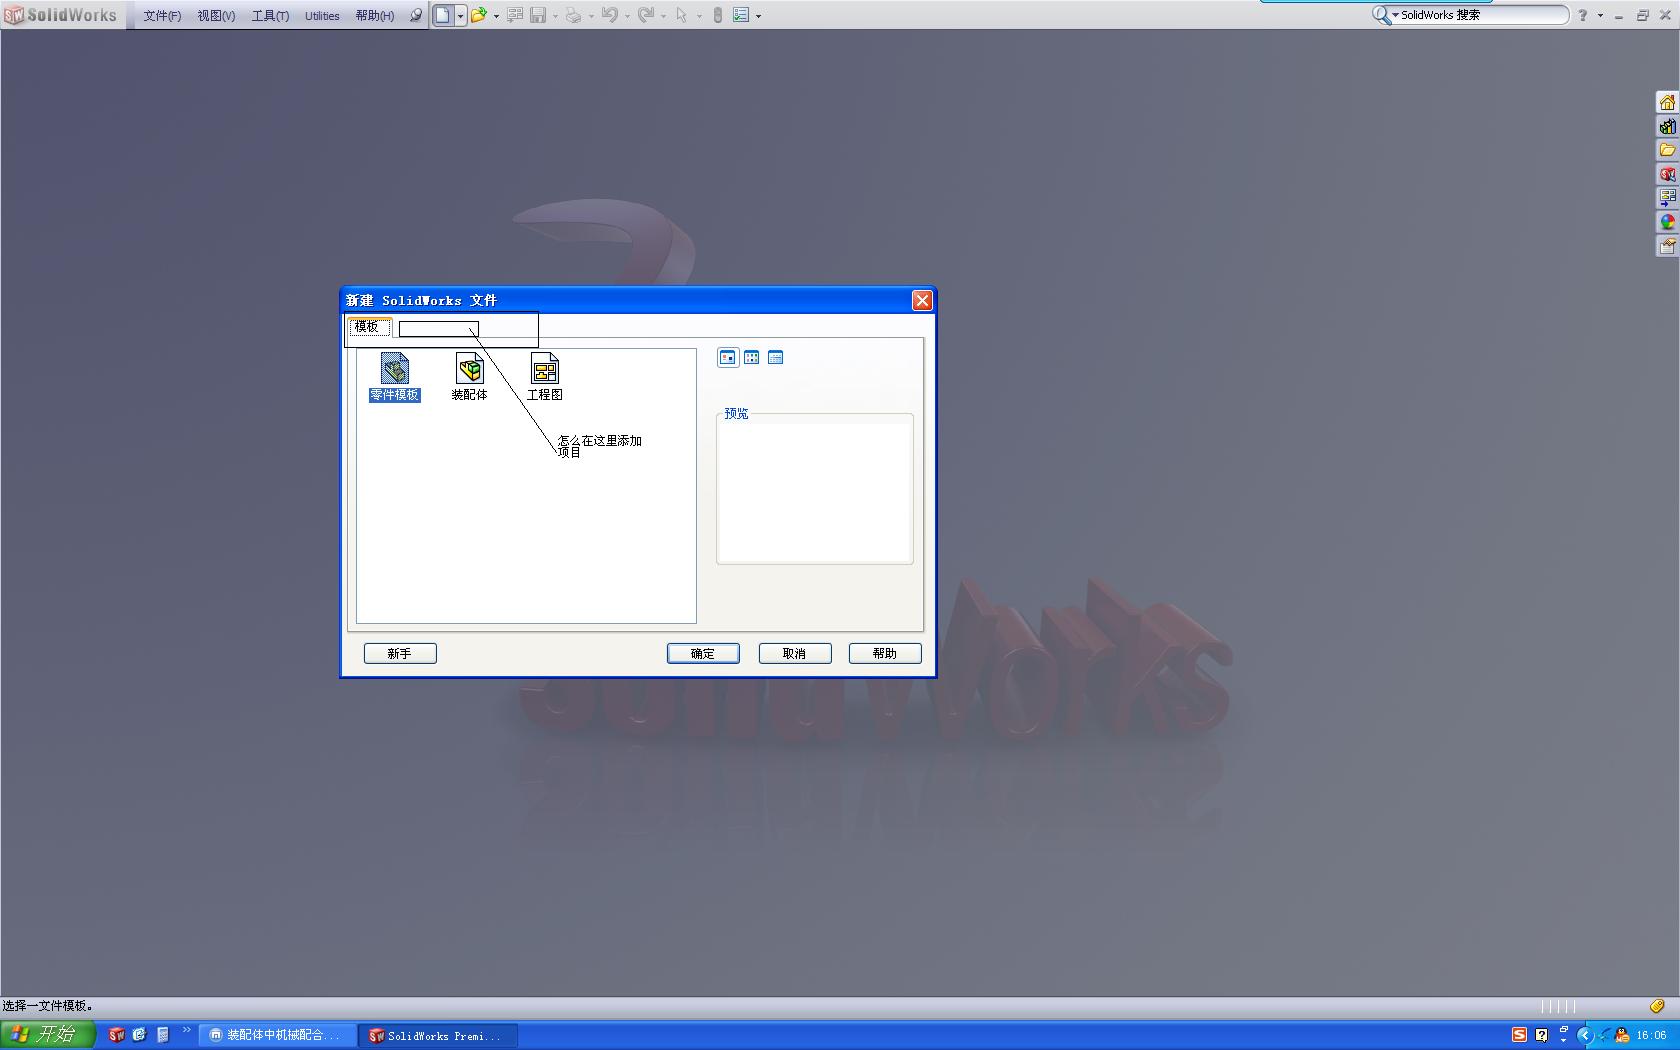Open the Custom Properties task pane tab

pos(1667,246)
